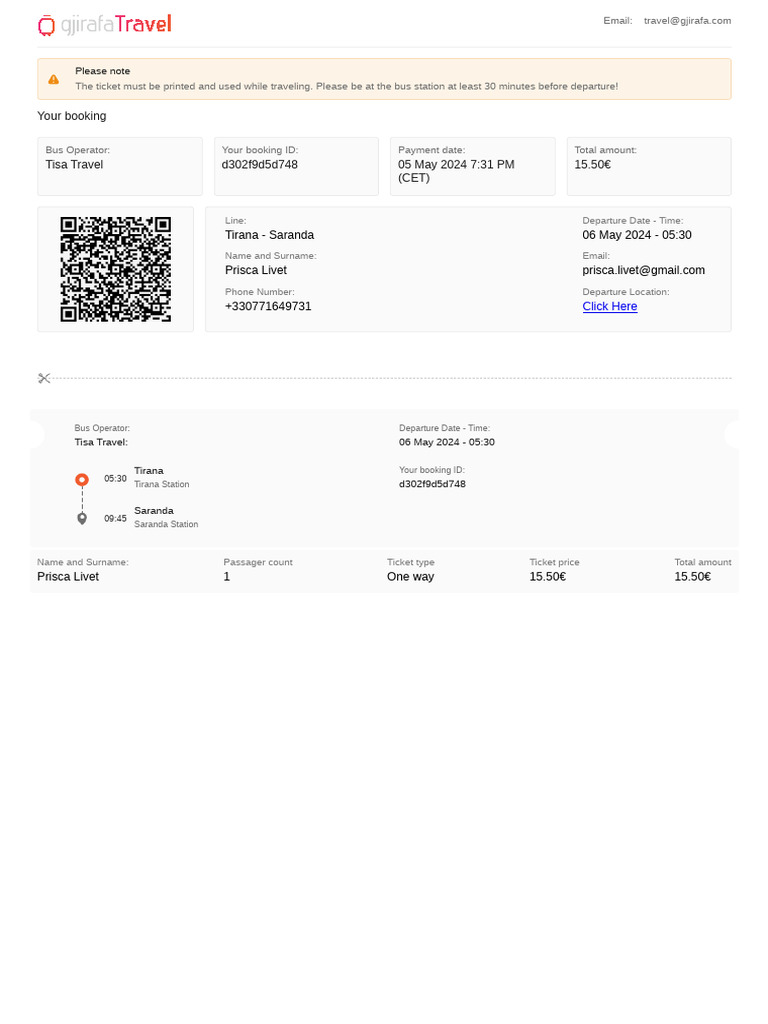
Task: Click the Tirana - Saranda line text
Action: pos(269,235)
